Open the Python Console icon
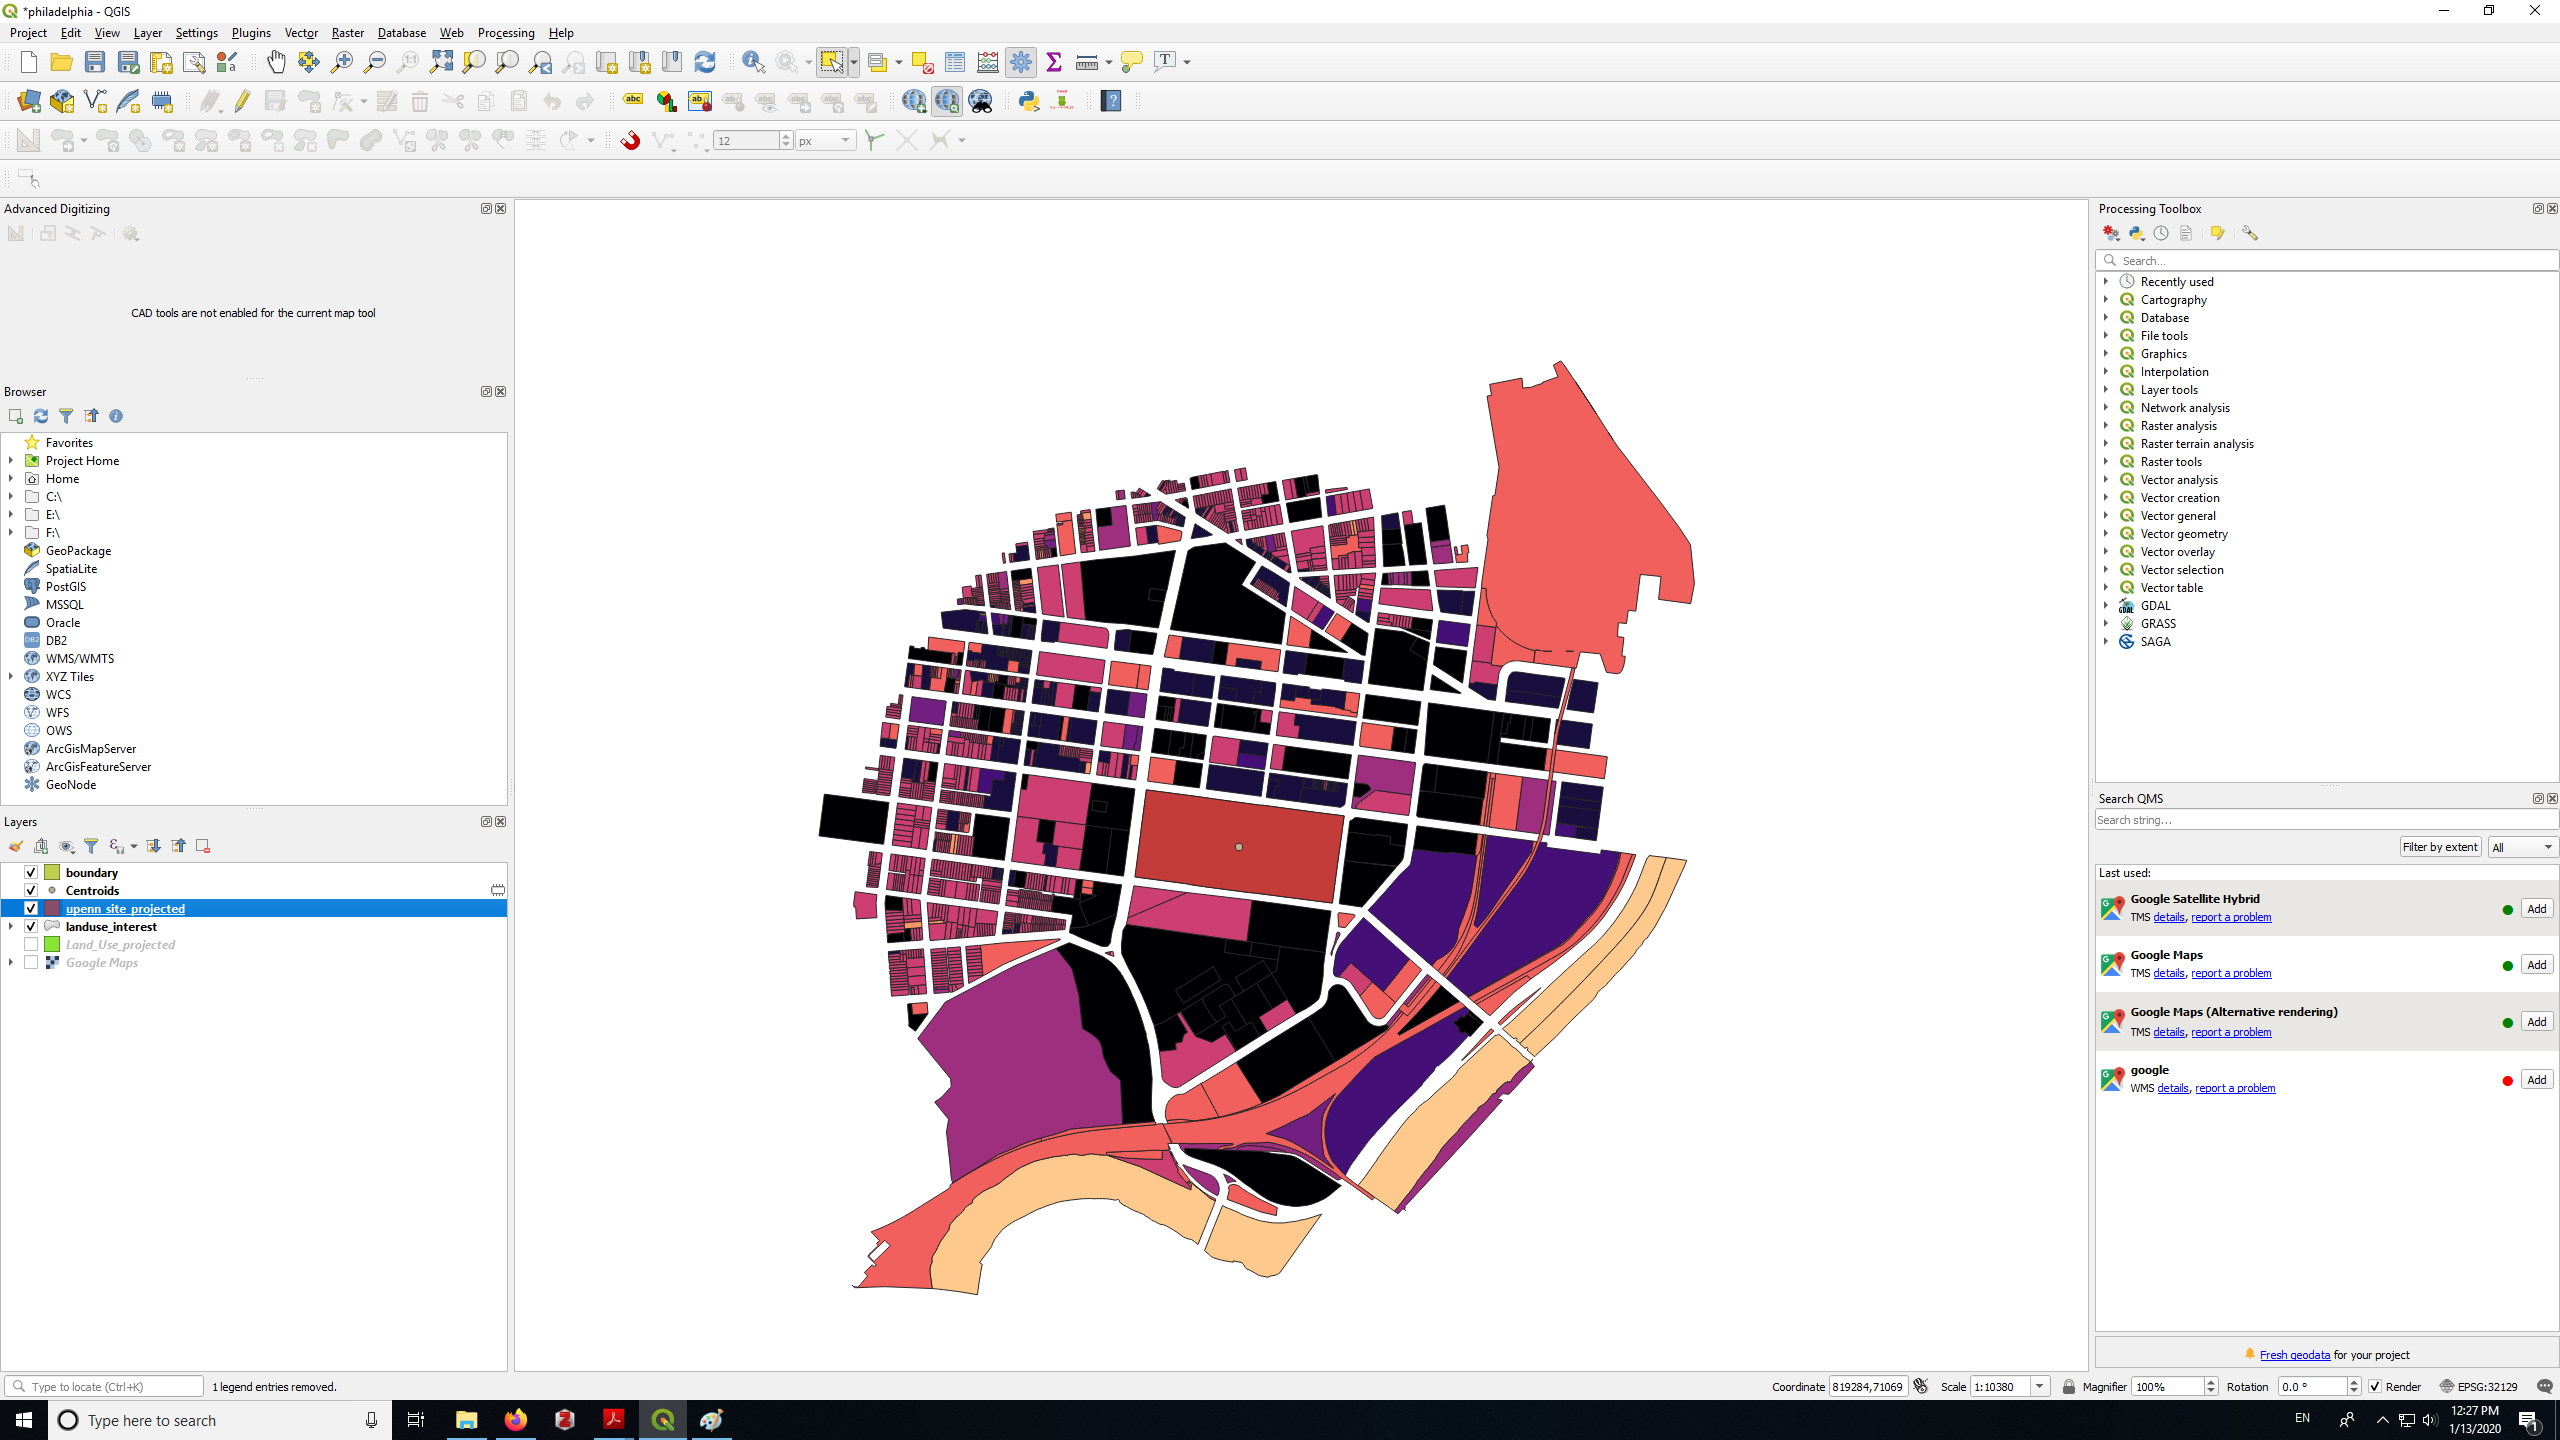The width and height of the screenshot is (2560, 1440). 1028,101
